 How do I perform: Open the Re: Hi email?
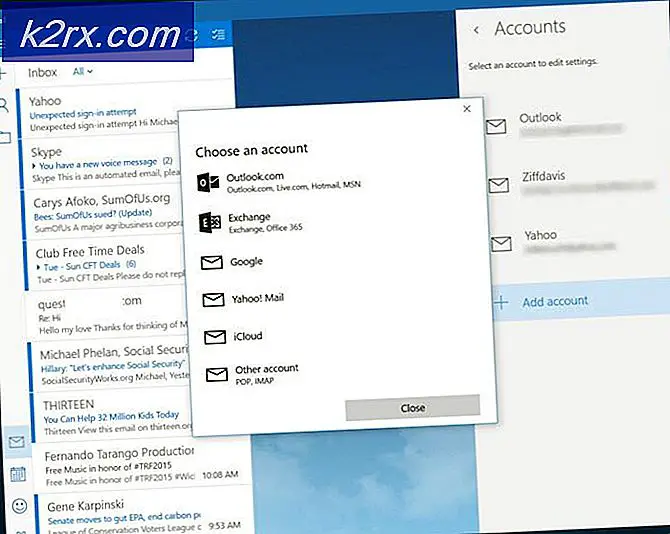[107, 315]
